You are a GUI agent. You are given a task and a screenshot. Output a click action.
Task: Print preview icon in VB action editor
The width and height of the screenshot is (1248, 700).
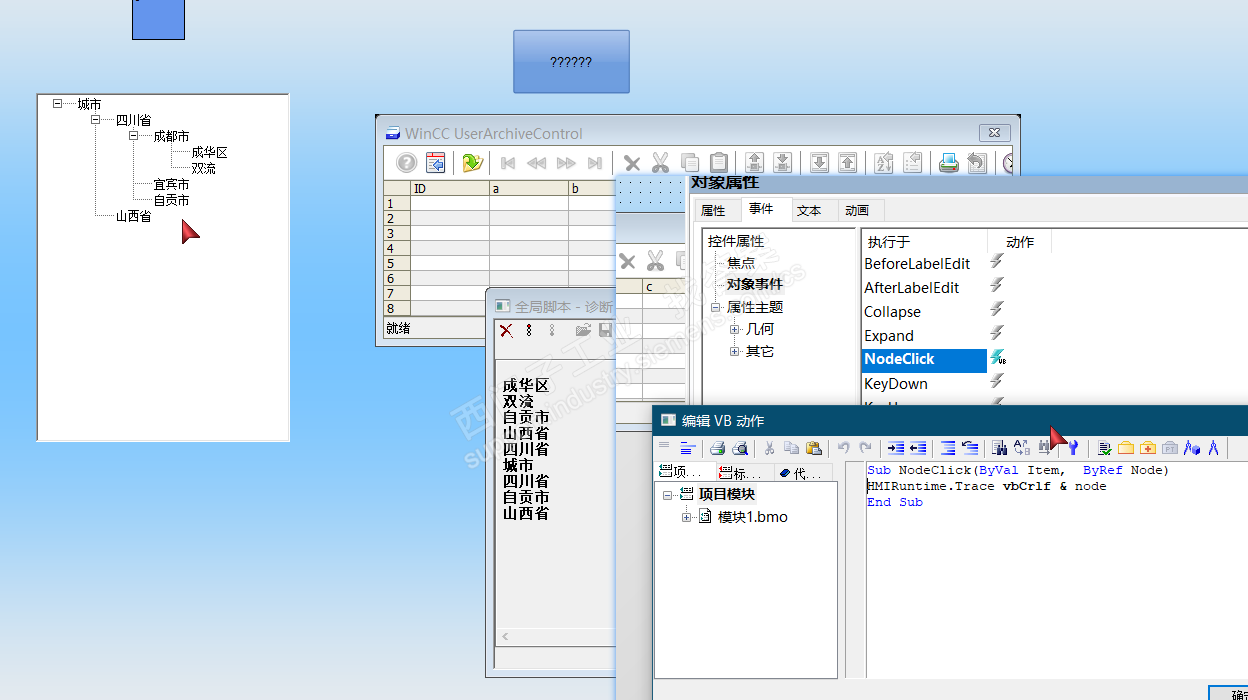point(740,448)
